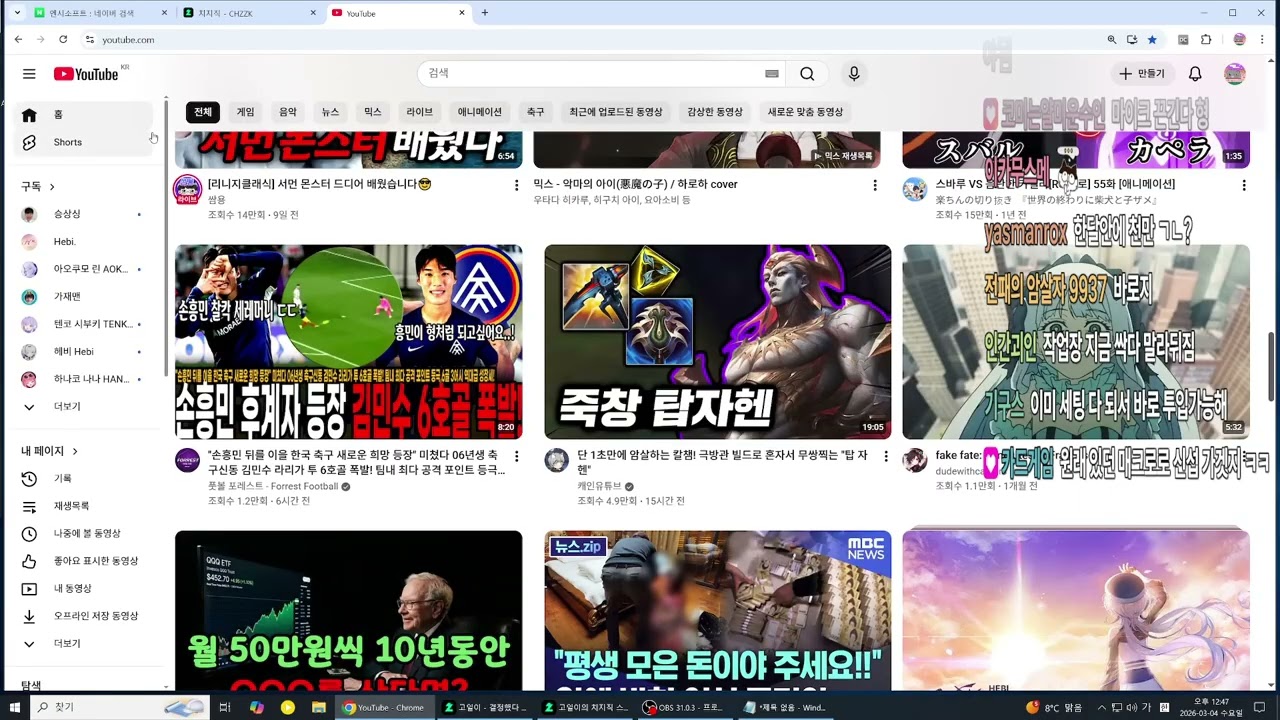Click the DC extension icon
This screenshot has height=720, width=1280.
click(1183, 39)
